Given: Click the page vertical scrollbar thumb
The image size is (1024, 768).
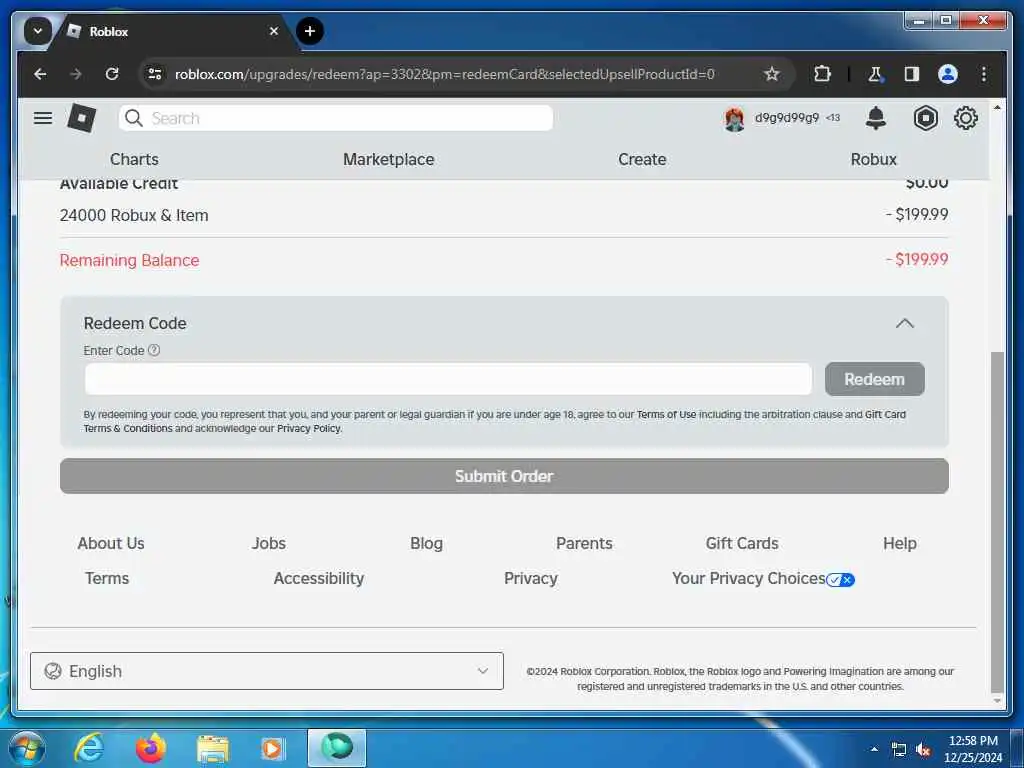Looking at the screenshot, I should tap(997, 522).
